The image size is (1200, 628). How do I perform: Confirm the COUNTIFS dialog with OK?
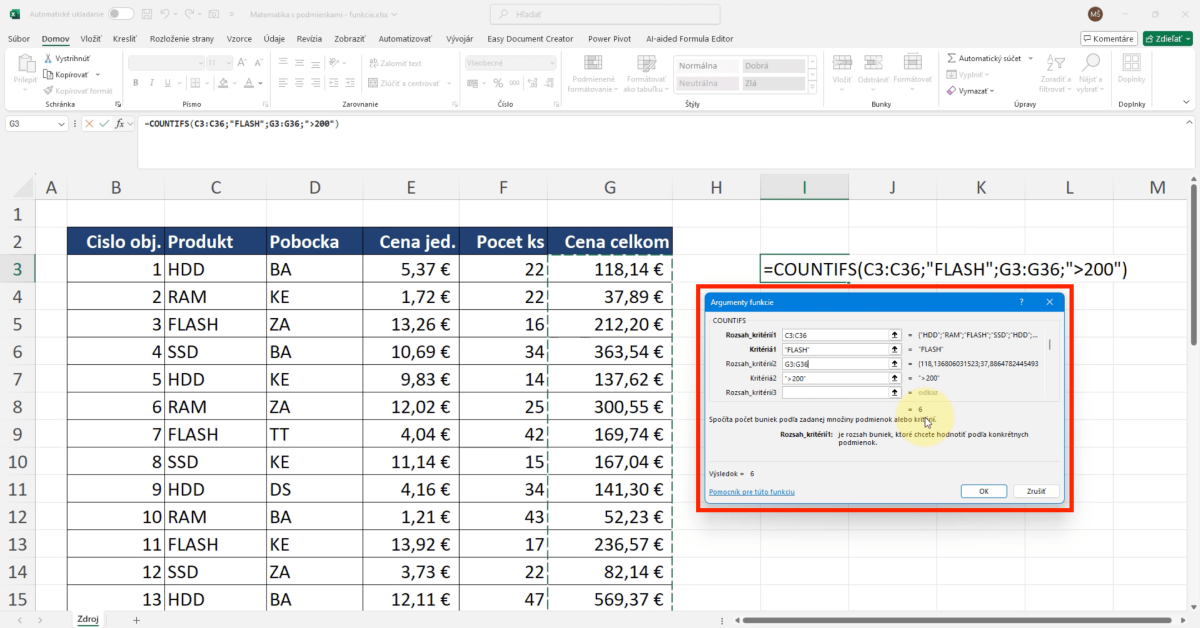(982, 490)
